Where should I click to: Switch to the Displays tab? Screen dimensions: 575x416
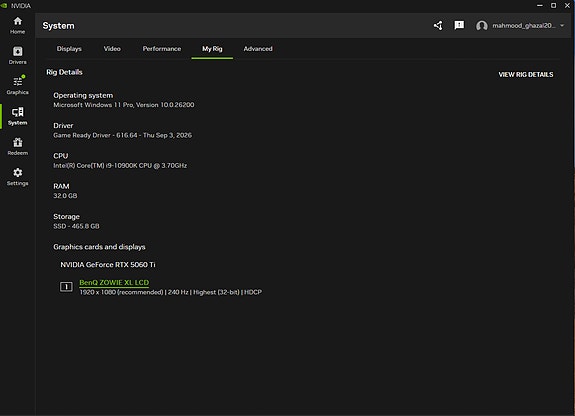[69, 49]
